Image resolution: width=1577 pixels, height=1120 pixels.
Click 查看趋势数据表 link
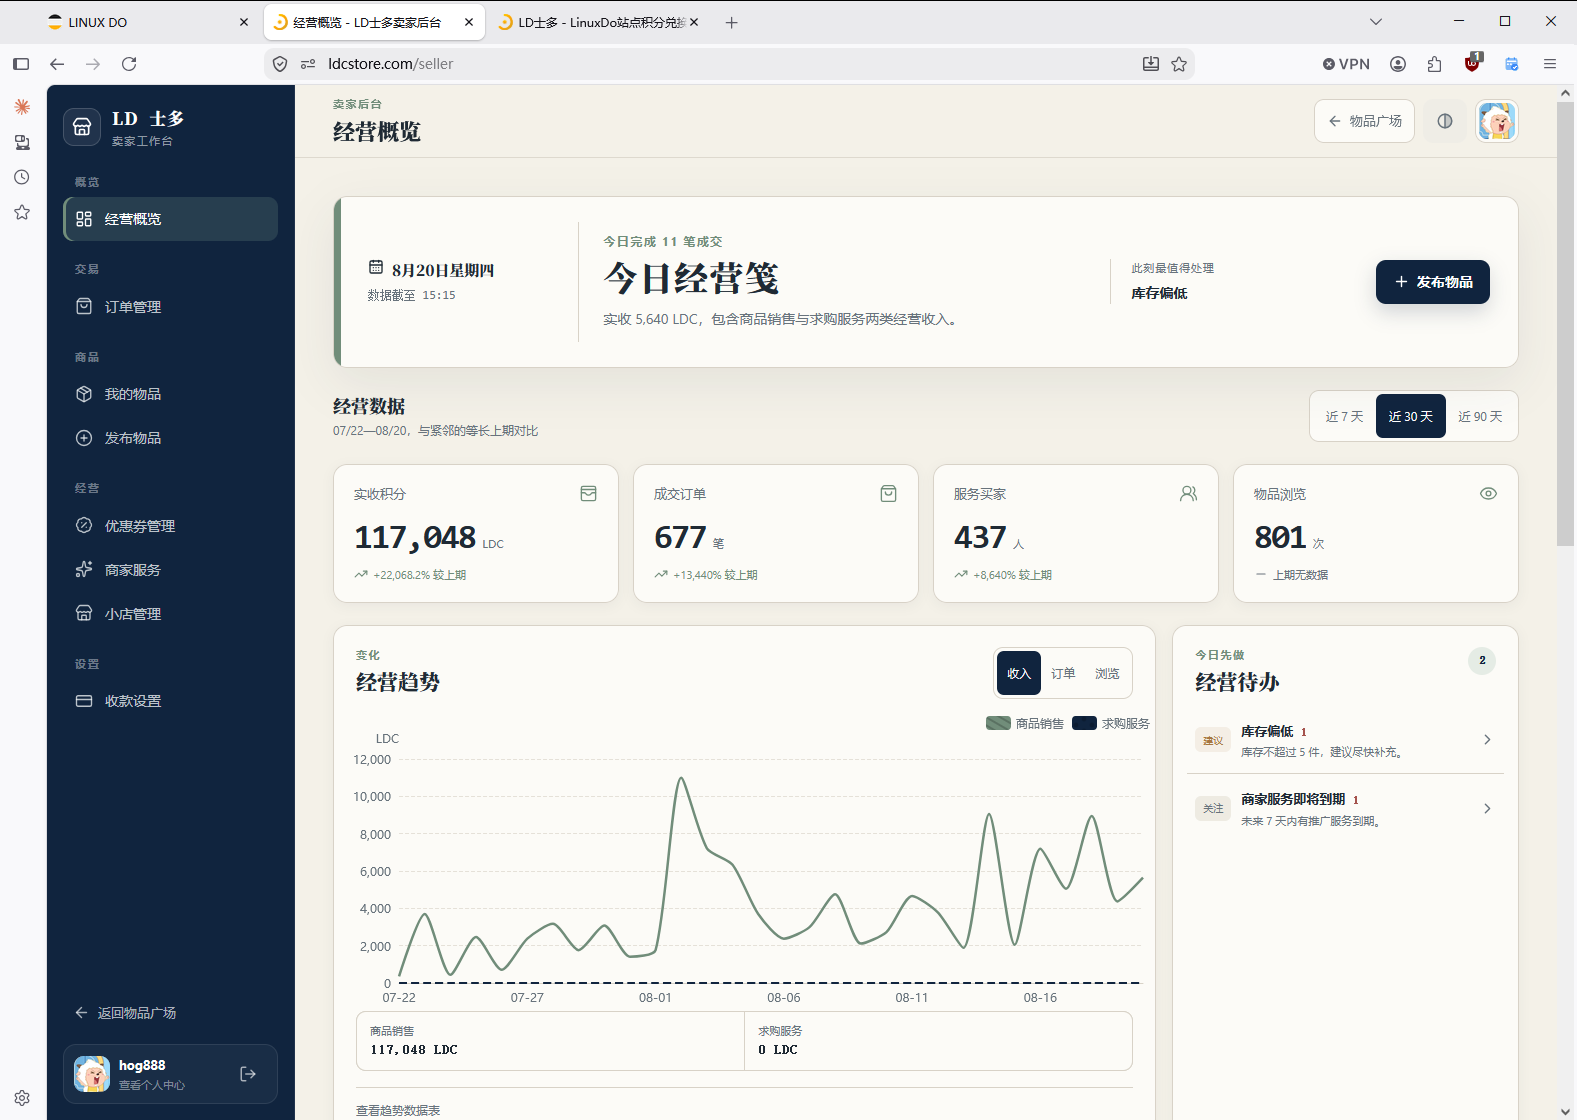click(398, 1111)
